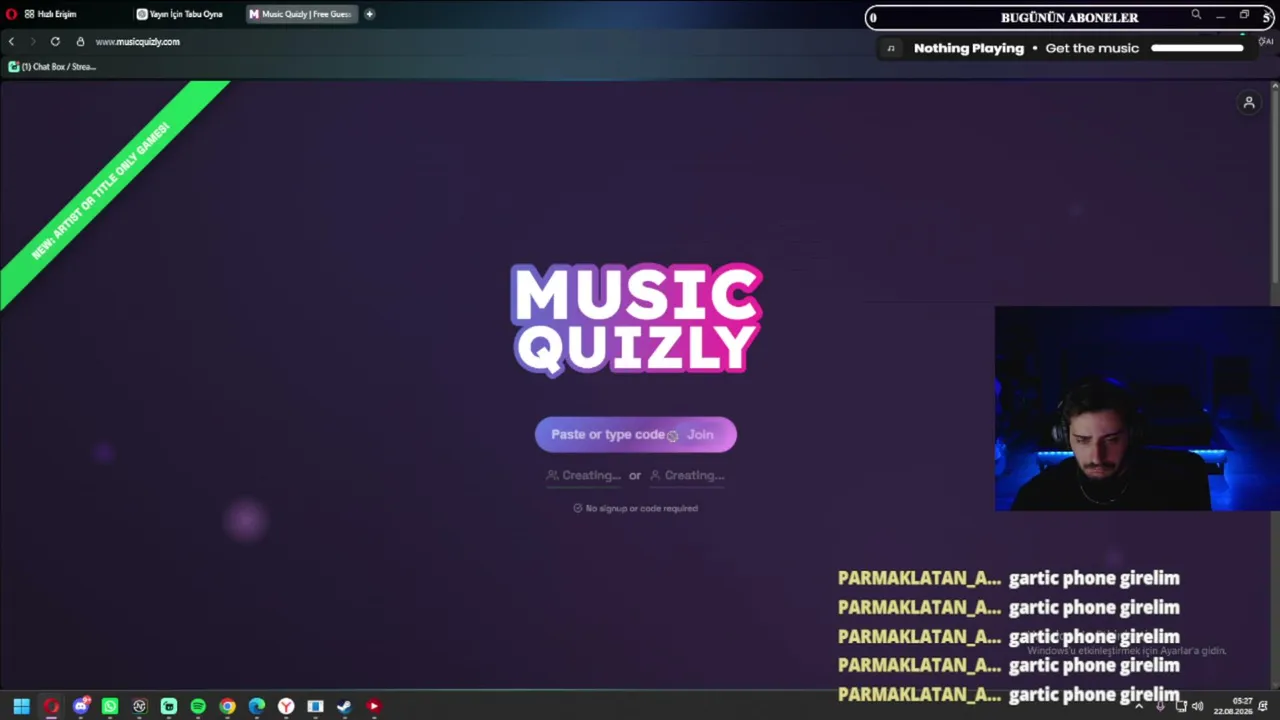Go forward in browser history
The image size is (1280, 720).
tap(32, 42)
